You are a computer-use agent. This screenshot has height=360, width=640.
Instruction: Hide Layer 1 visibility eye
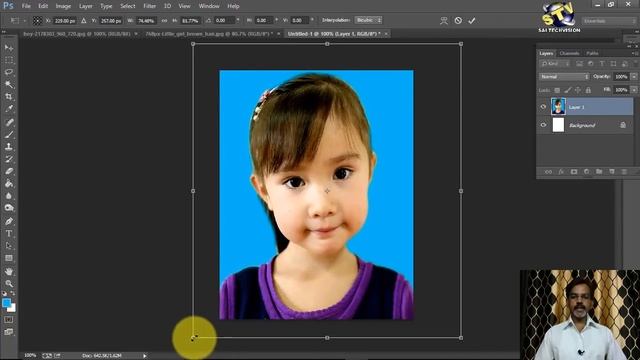[x=543, y=107]
